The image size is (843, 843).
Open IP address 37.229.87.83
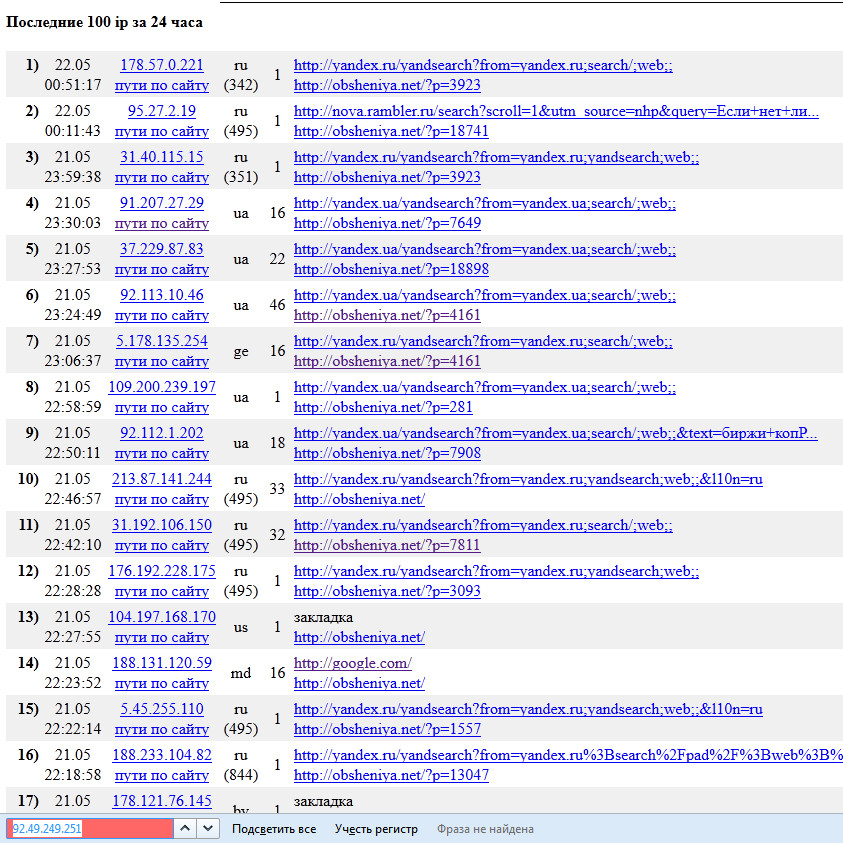pyautogui.click(x=162, y=249)
